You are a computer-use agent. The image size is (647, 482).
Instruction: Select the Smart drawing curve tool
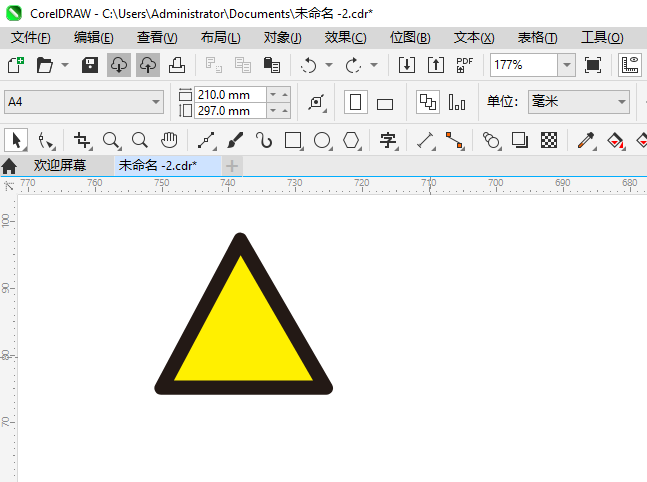tap(264, 140)
